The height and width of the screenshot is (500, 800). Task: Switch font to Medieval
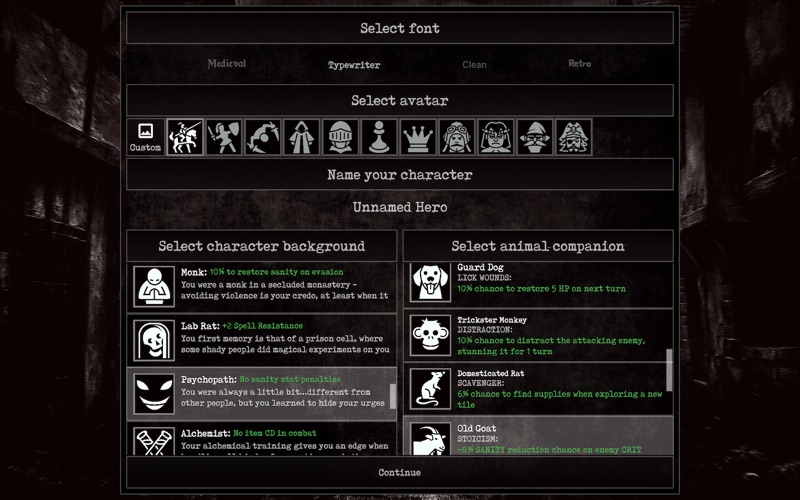(227, 64)
